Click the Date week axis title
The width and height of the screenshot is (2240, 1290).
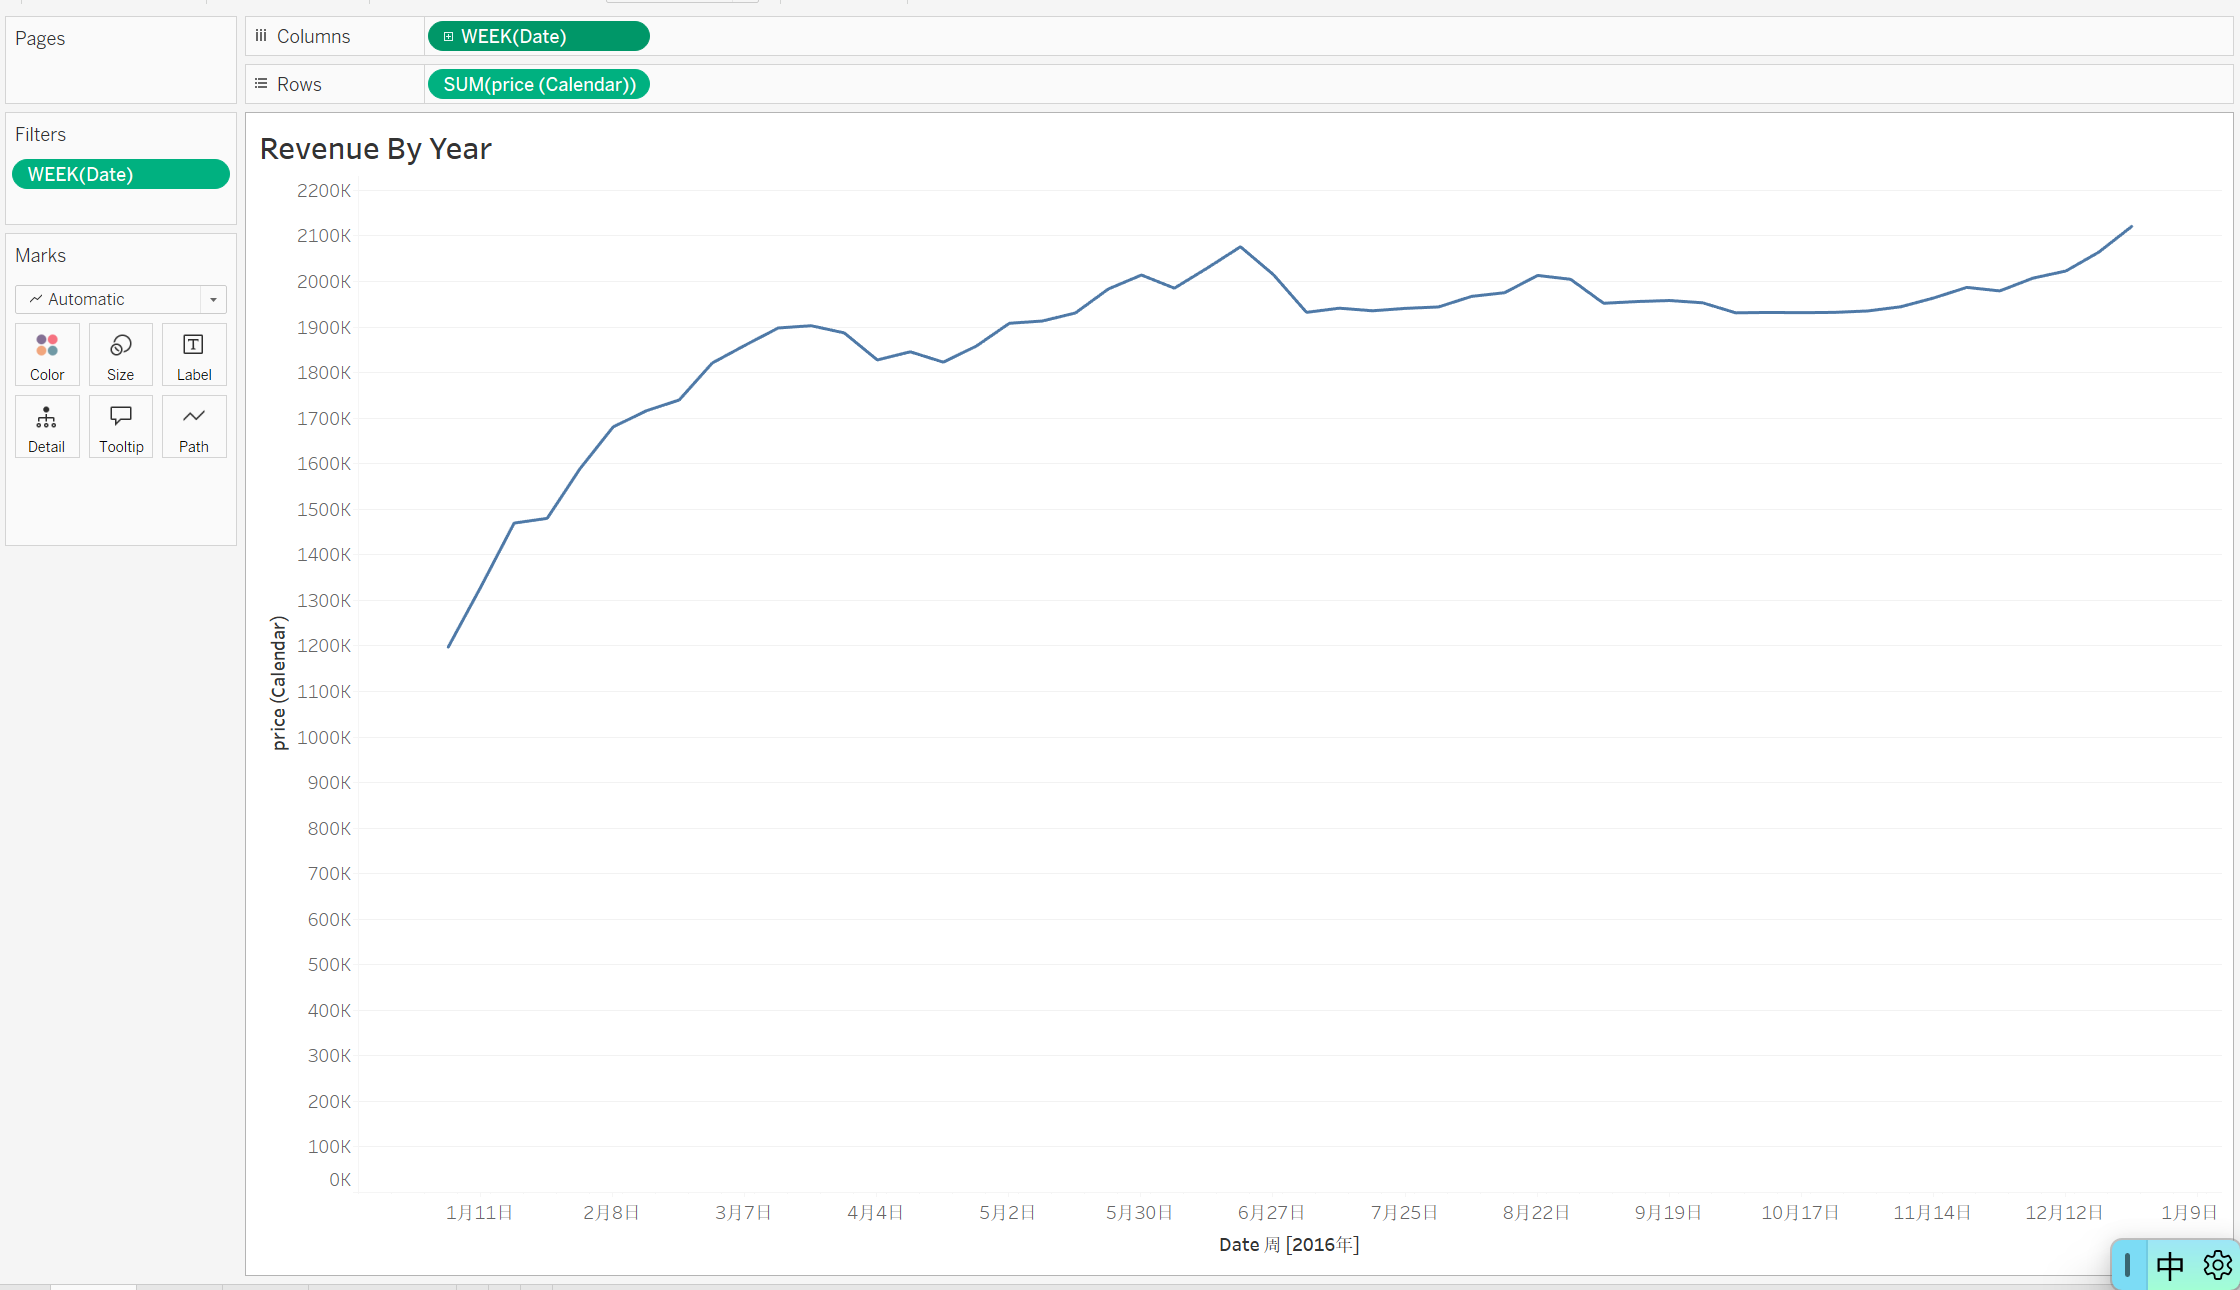(x=1288, y=1244)
